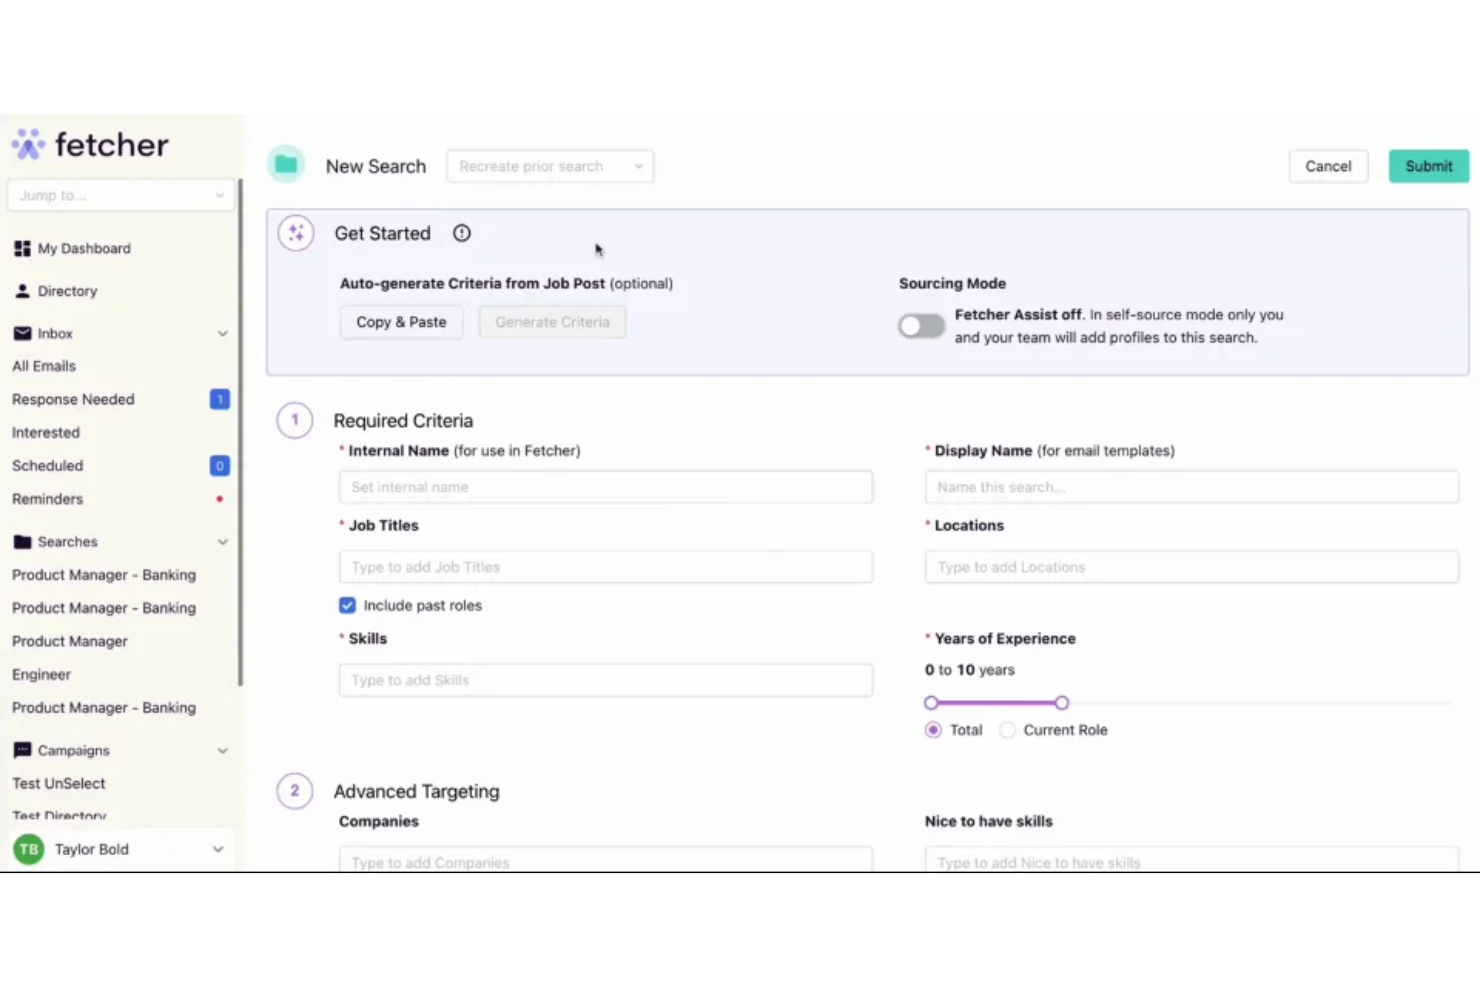This screenshot has width=1480, height=987.
Task: Open the Recreate prior search dropdown
Action: (x=549, y=166)
